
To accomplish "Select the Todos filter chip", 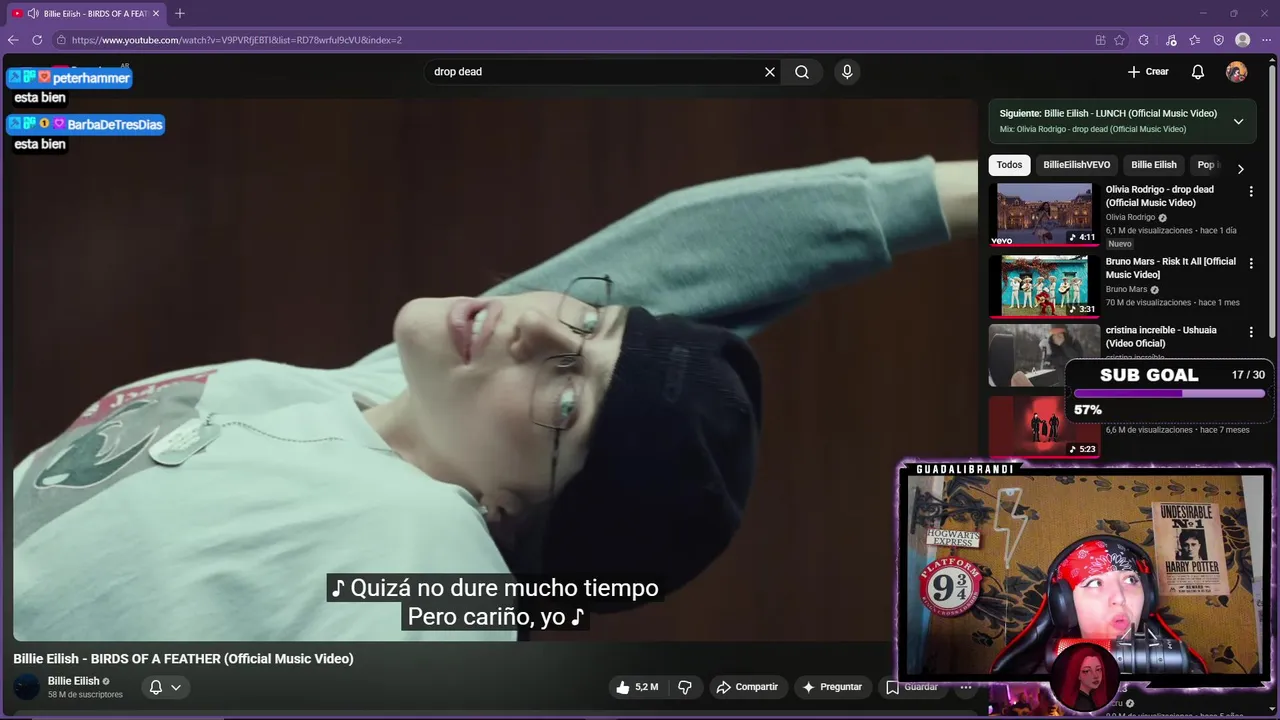I will tap(1010, 165).
